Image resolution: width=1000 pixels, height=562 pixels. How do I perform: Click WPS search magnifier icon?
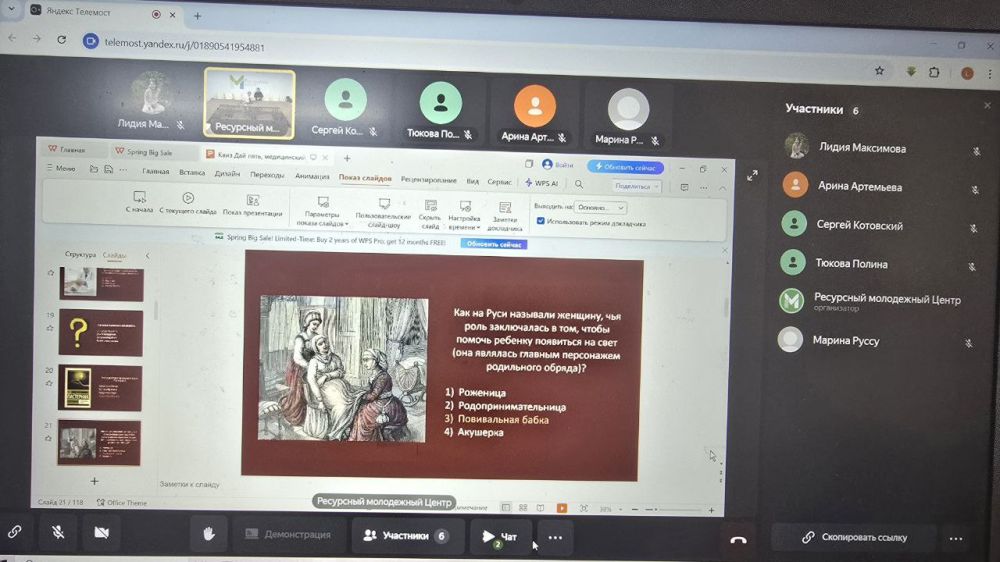[578, 184]
